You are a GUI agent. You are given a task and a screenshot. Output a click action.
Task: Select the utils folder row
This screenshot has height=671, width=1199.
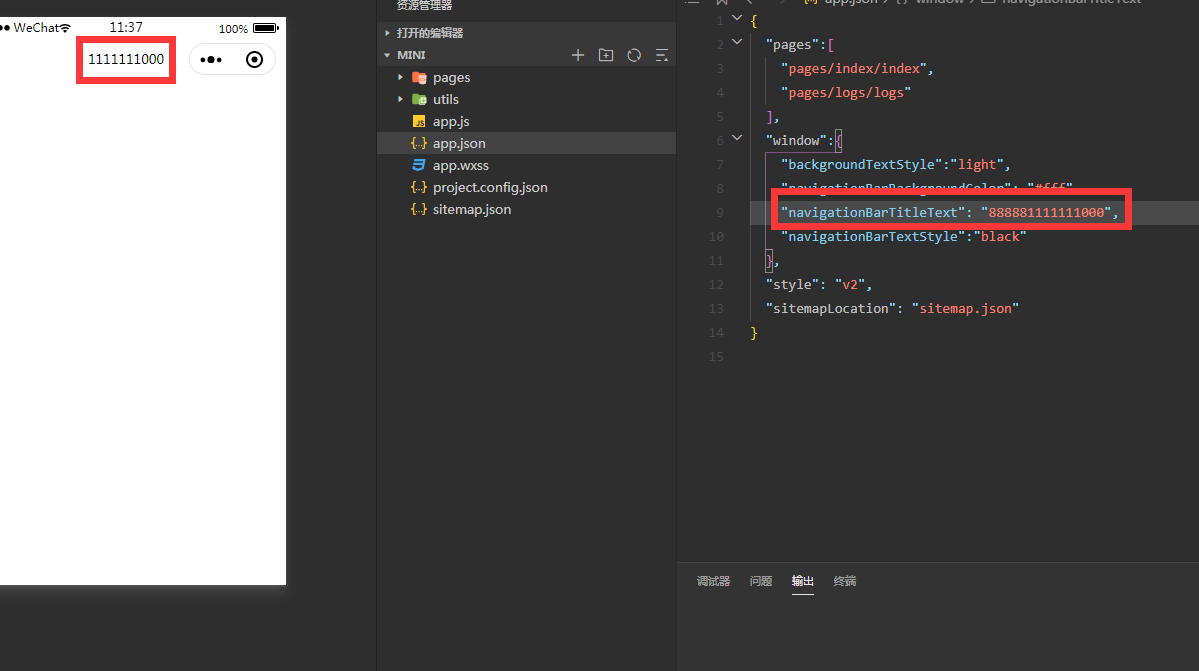tap(526, 99)
